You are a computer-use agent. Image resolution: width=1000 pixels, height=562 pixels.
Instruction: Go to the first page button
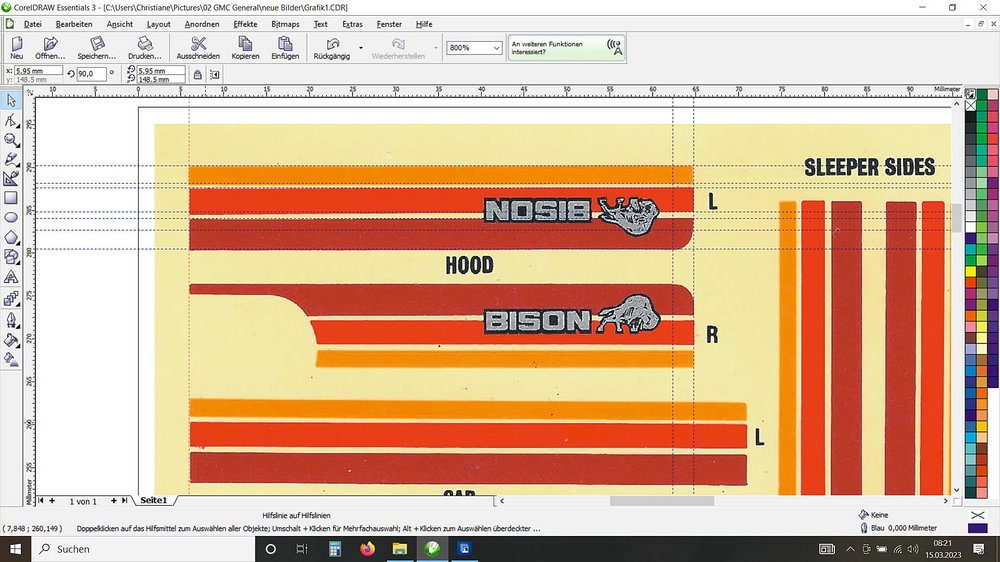[x=41, y=501]
